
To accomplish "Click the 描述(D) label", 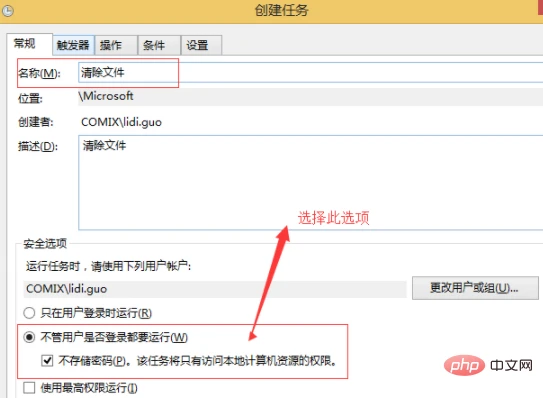I will [x=38, y=146].
